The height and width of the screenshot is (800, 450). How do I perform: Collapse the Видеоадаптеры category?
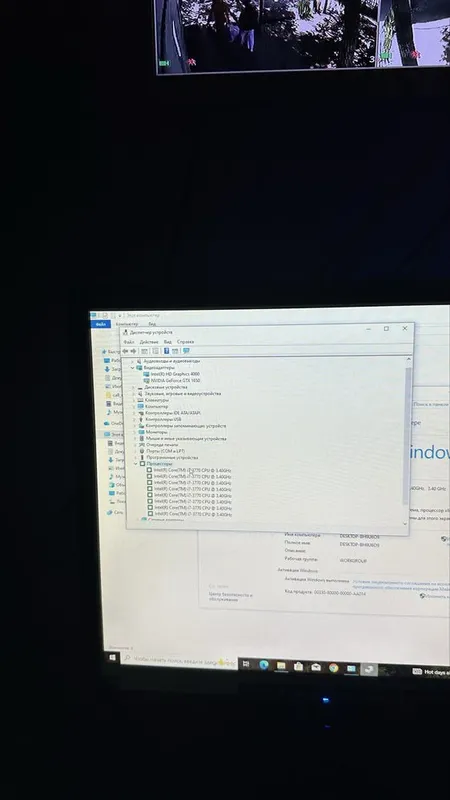click(133, 367)
